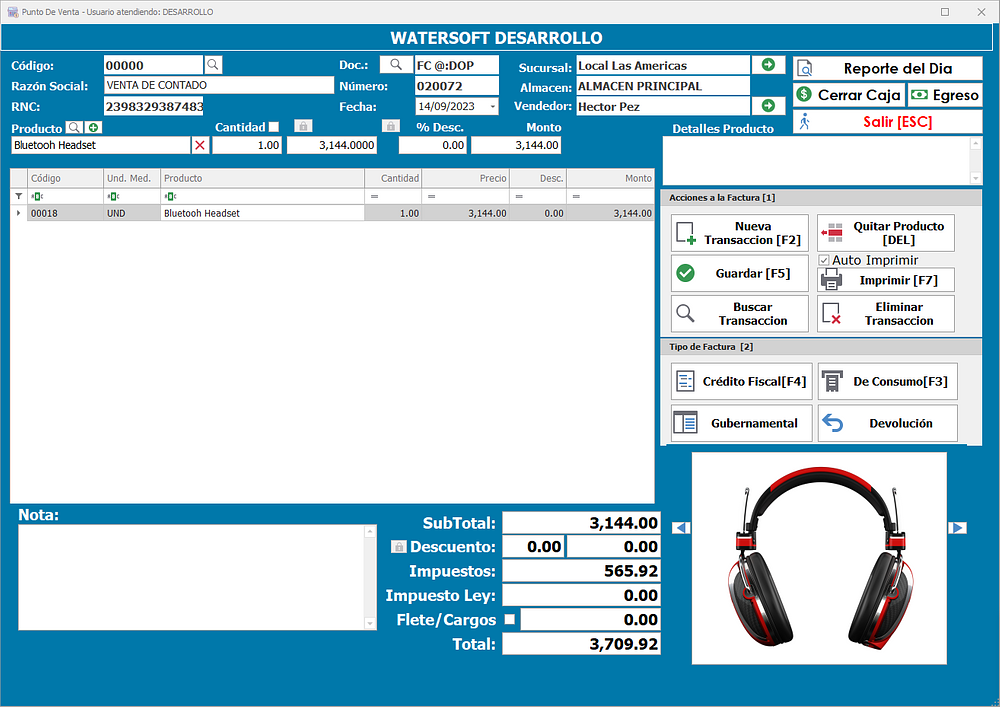Click the search icon next to Código field
Image resolution: width=1000 pixels, height=707 pixels.
tap(213, 65)
